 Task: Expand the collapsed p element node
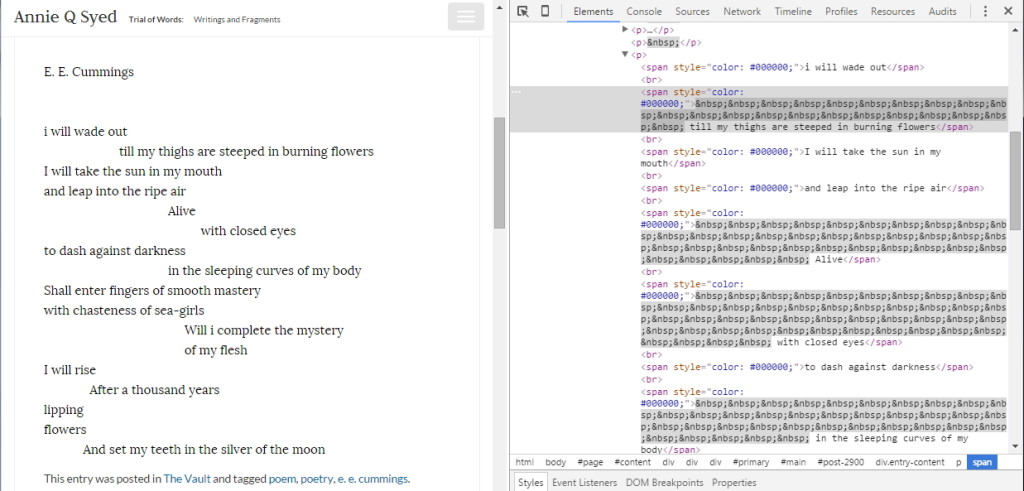tap(625, 29)
